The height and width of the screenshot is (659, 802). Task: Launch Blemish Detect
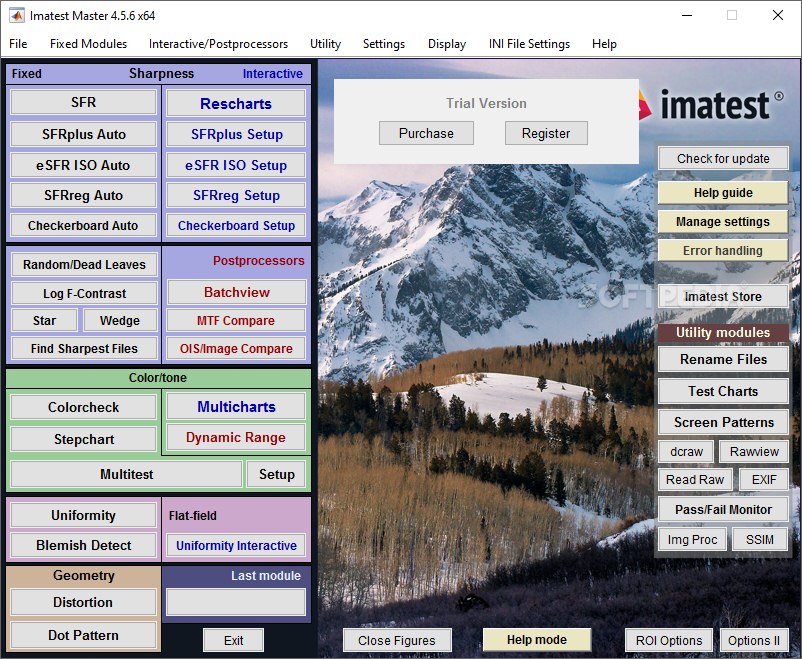tap(83, 545)
